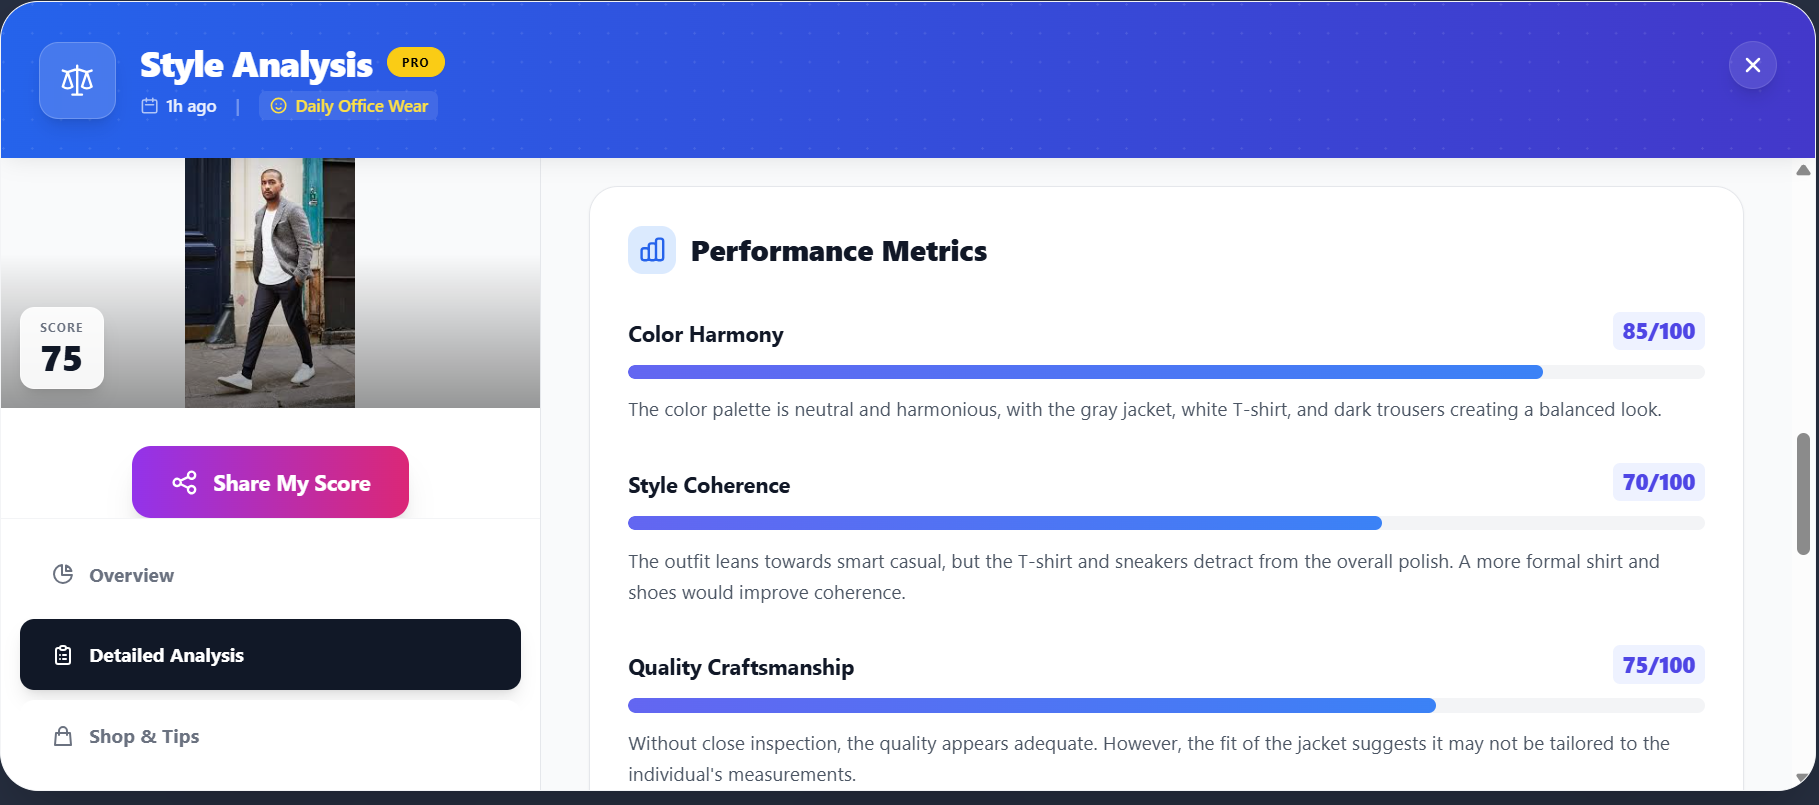Screen dimensions: 1819x805
Task: Click the 85/100 Color Harmony score badge
Action: click(1658, 332)
